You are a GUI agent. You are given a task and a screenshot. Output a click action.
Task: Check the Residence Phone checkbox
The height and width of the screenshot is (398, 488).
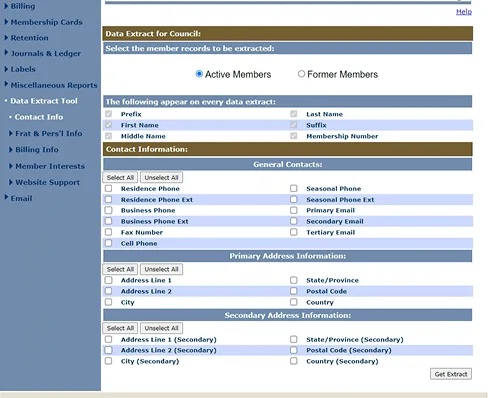108,188
